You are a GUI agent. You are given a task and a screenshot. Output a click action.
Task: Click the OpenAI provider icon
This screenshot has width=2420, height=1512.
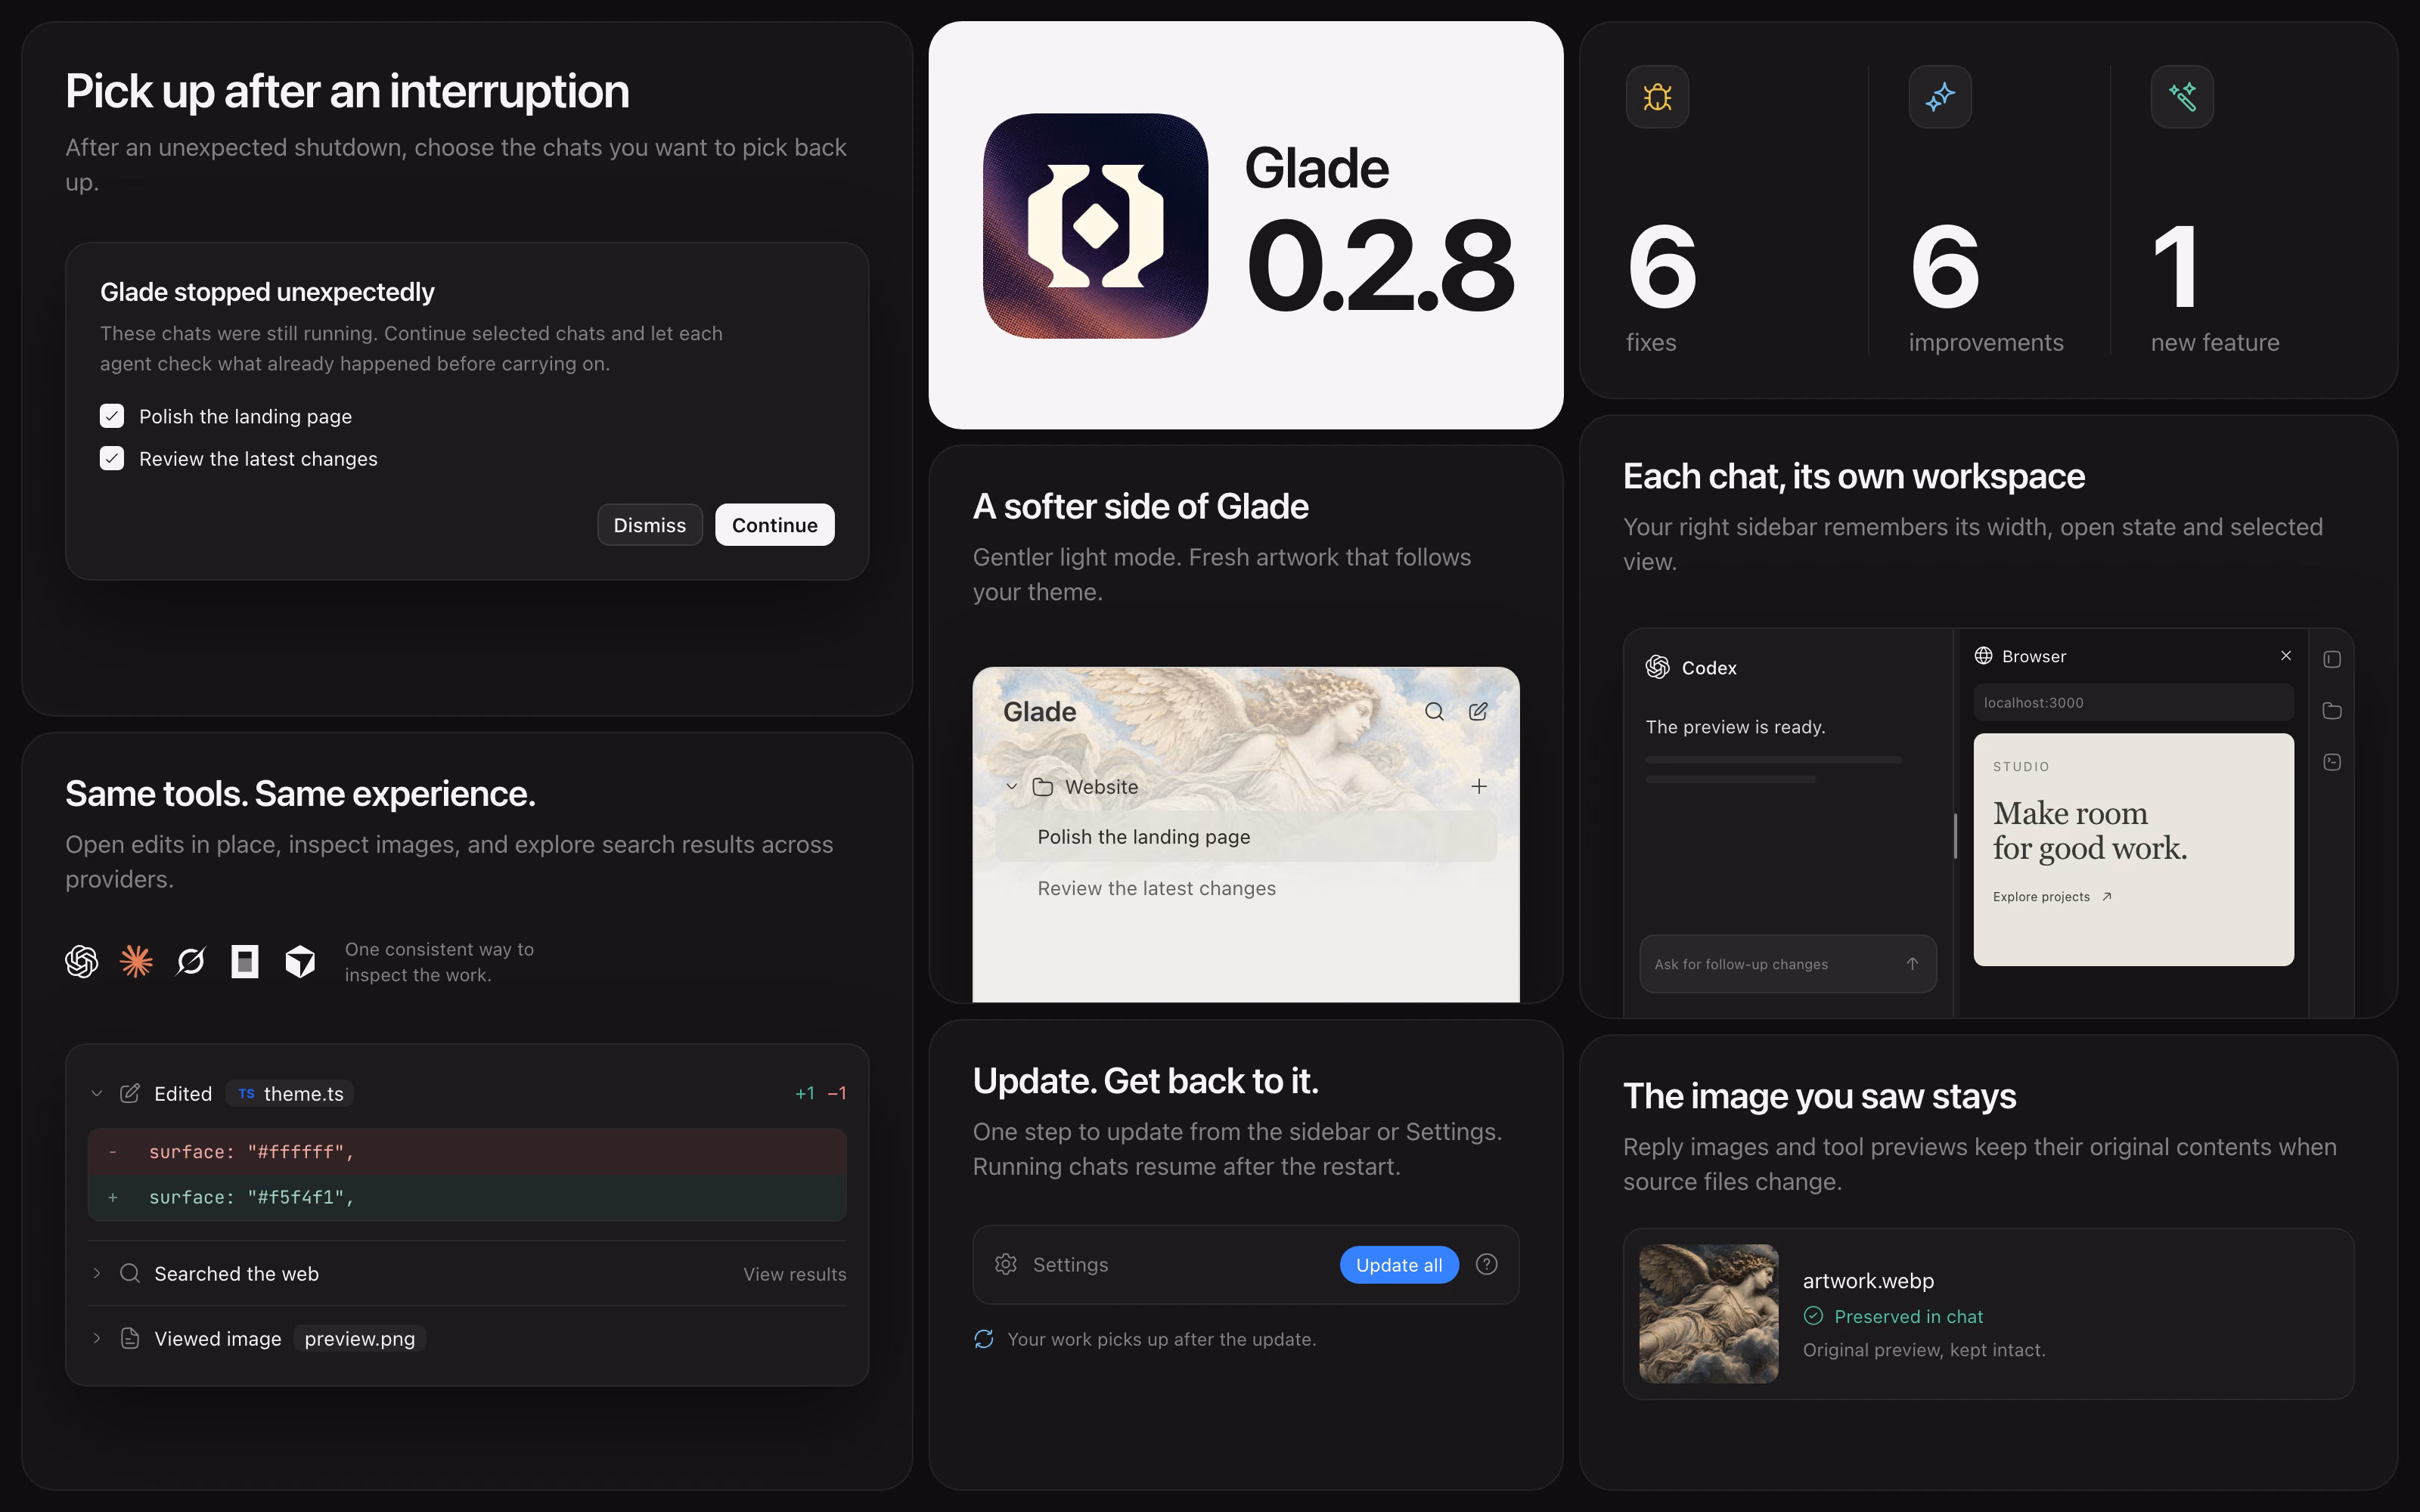(x=82, y=962)
